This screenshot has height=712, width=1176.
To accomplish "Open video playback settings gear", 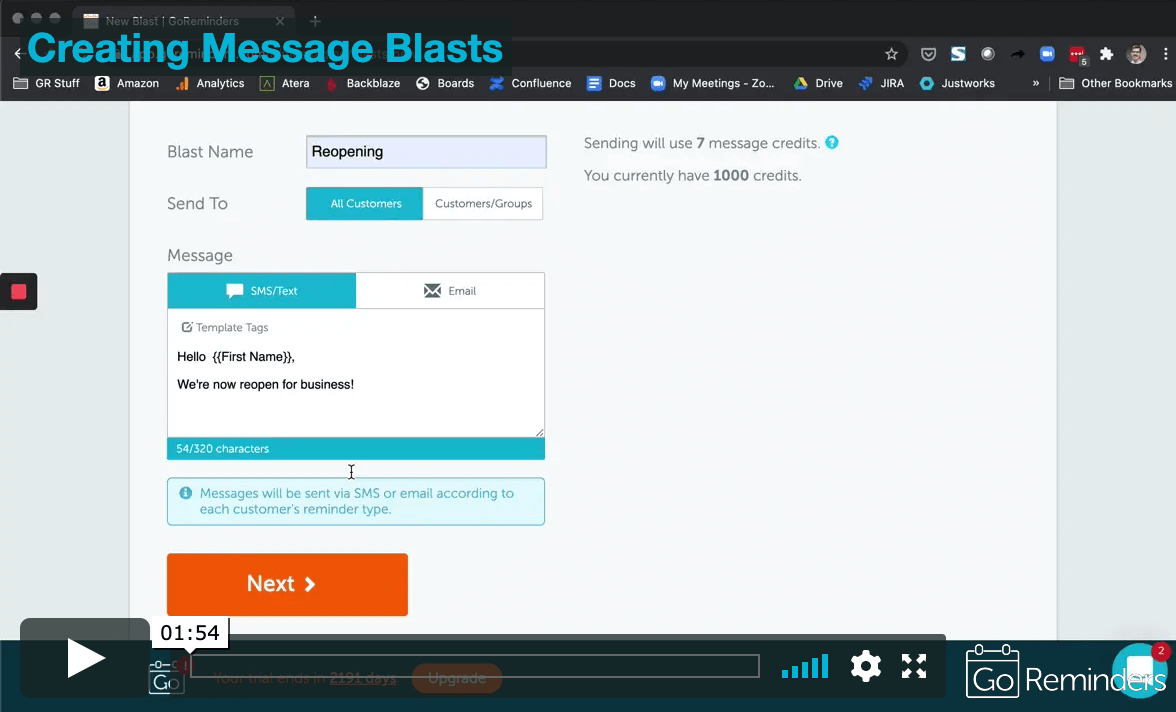I will (x=866, y=666).
